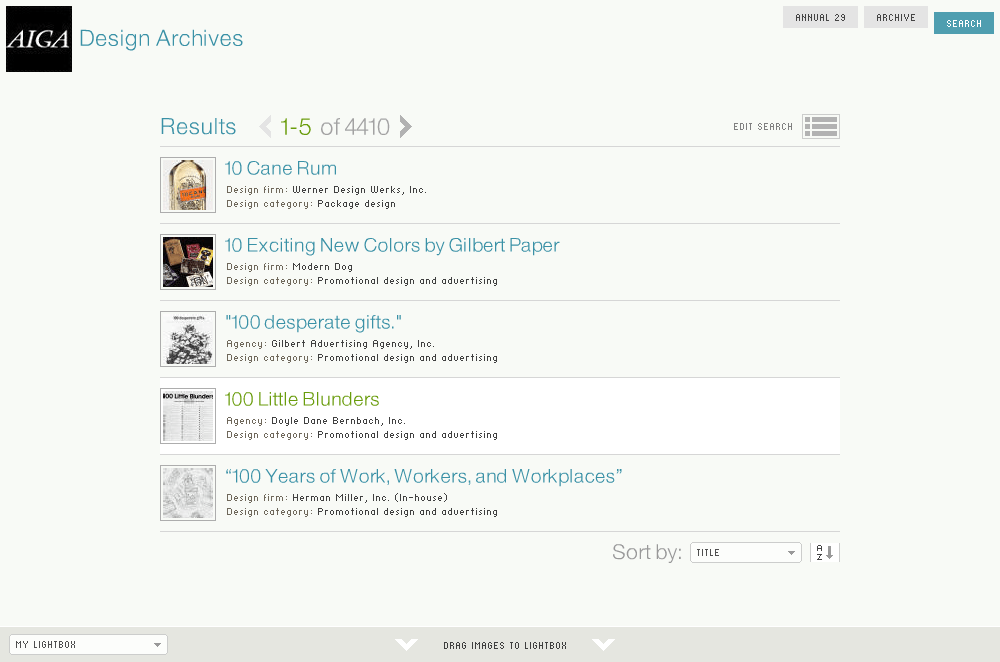Switch to list view icon
The height and width of the screenshot is (662, 1000).
coord(821,126)
